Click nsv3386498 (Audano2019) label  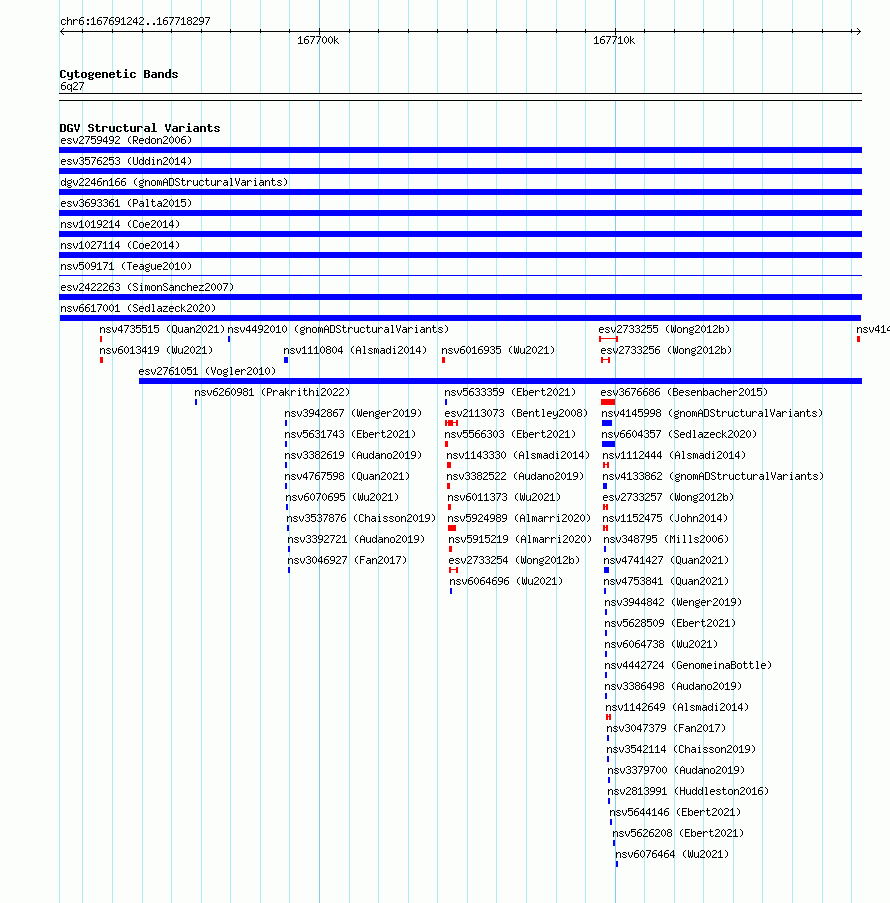click(673, 687)
